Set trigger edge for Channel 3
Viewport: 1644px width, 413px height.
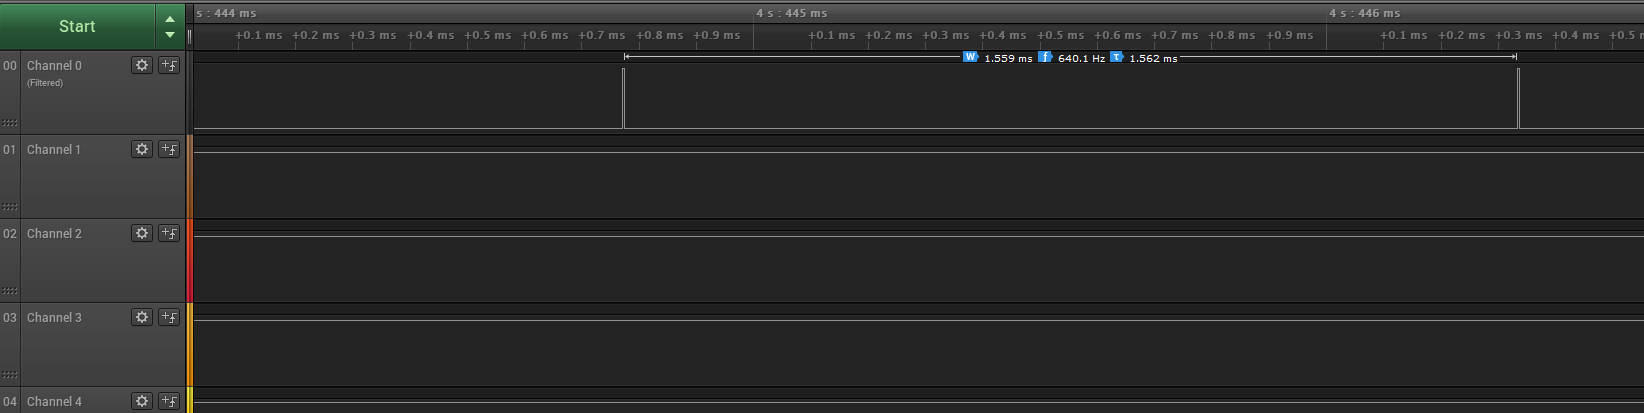169,317
